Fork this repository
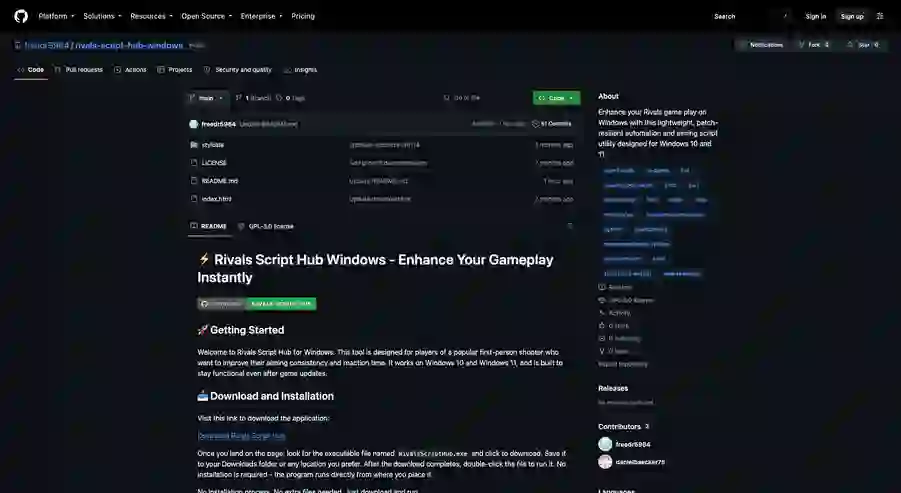 pyautogui.click(x=814, y=44)
